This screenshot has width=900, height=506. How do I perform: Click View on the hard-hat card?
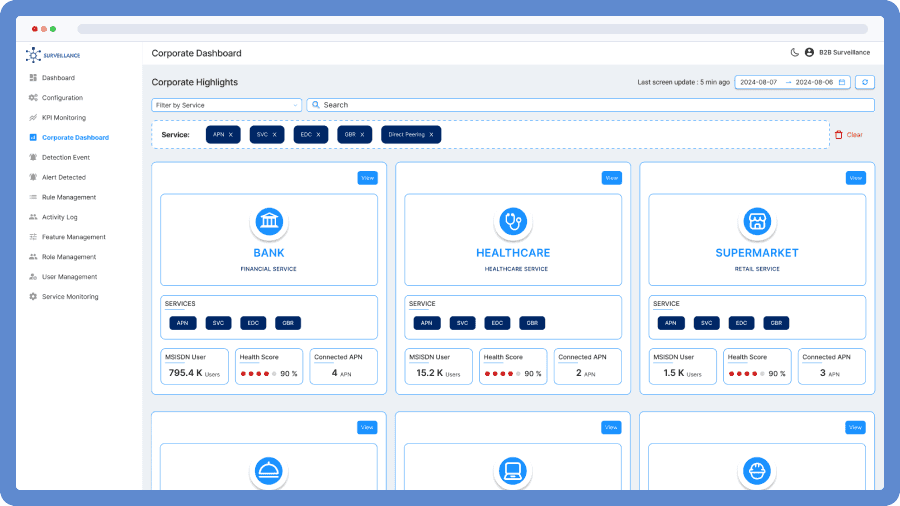[x=855, y=427]
